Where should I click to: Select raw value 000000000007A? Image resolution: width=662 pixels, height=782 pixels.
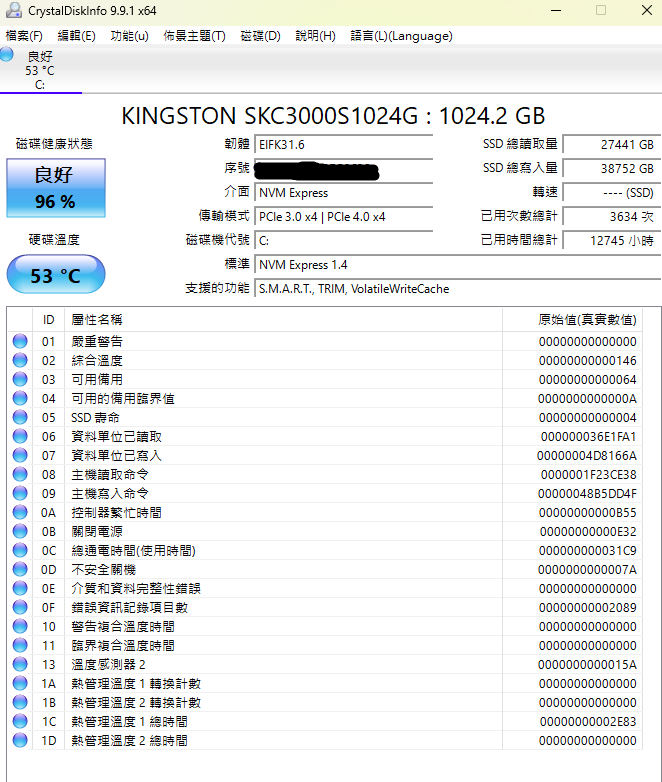(x=588, y=570)
